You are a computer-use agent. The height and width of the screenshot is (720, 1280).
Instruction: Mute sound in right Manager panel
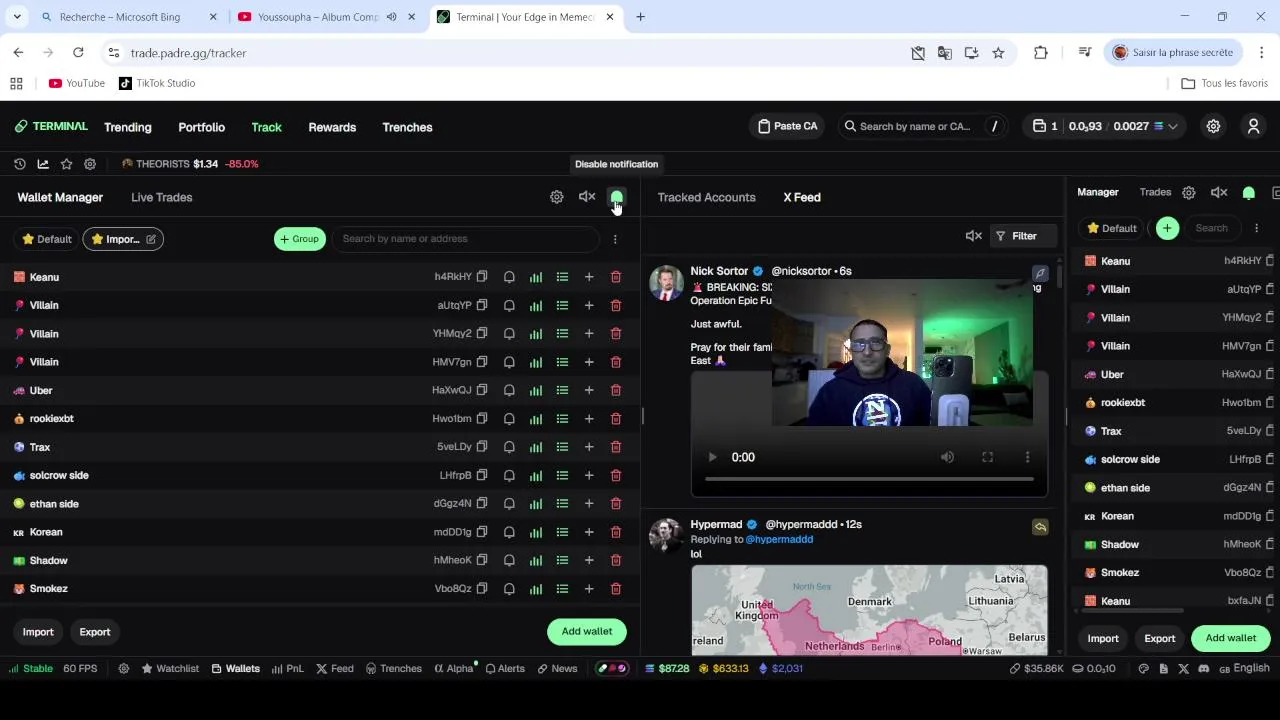[x=1219, y=192]
